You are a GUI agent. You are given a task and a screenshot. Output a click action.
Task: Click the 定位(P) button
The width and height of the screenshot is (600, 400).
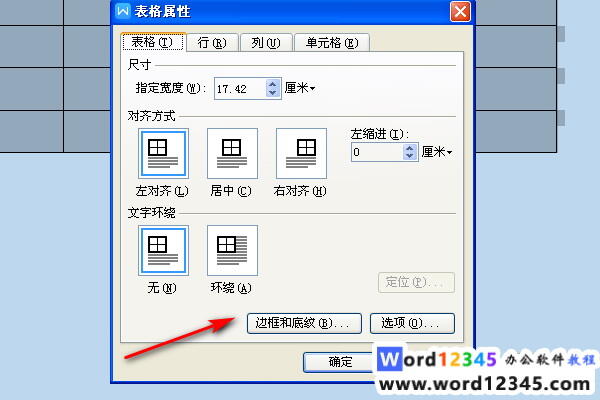pyautogui.click(x=416, y=282)
